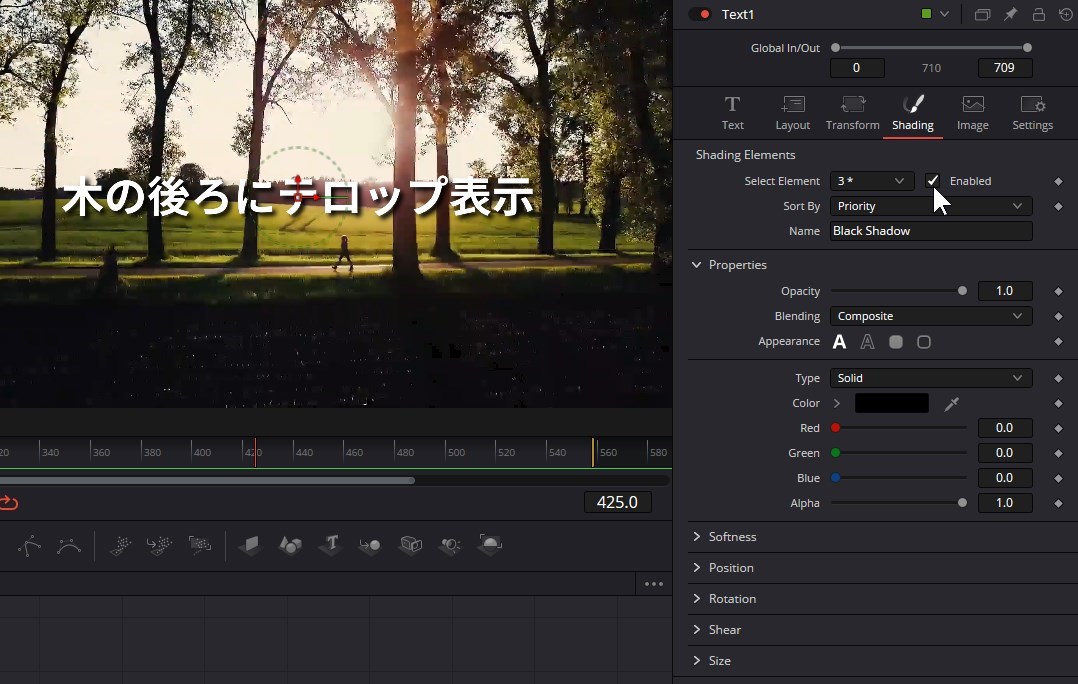
Task: Choose Text Outline appearance
Action: (x=868, y=342)
